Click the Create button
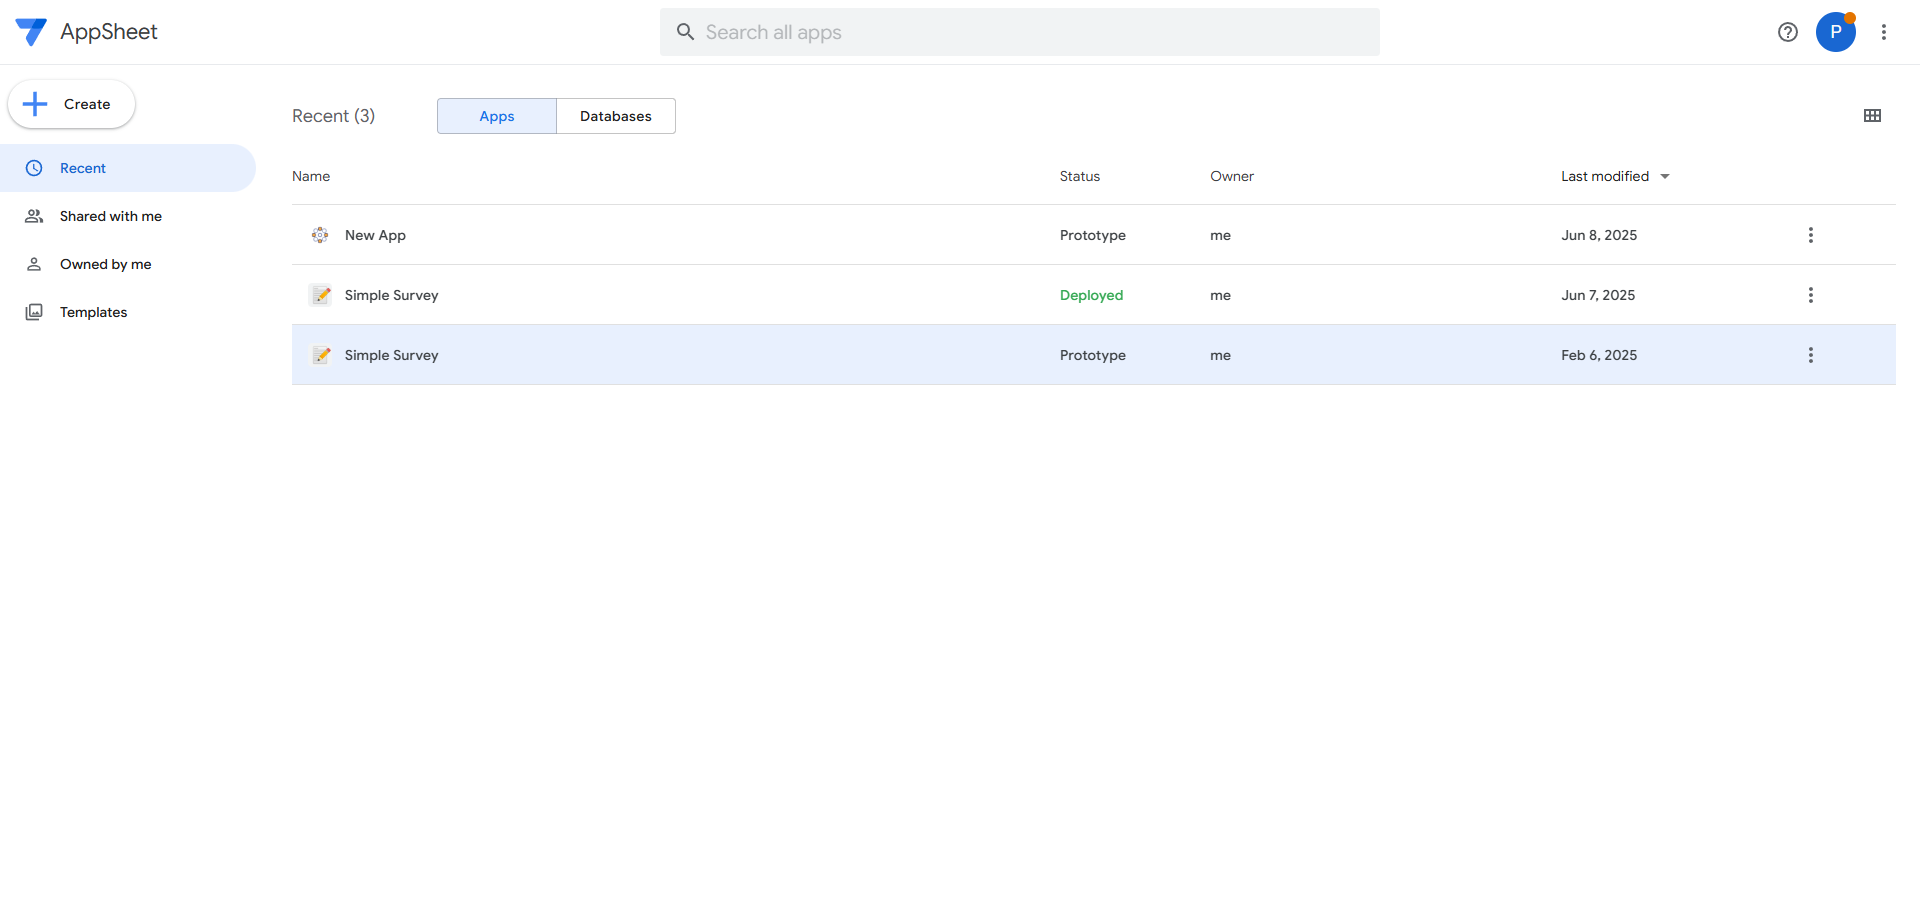This screenshot has width=1920, height=911. pos(72,104)
